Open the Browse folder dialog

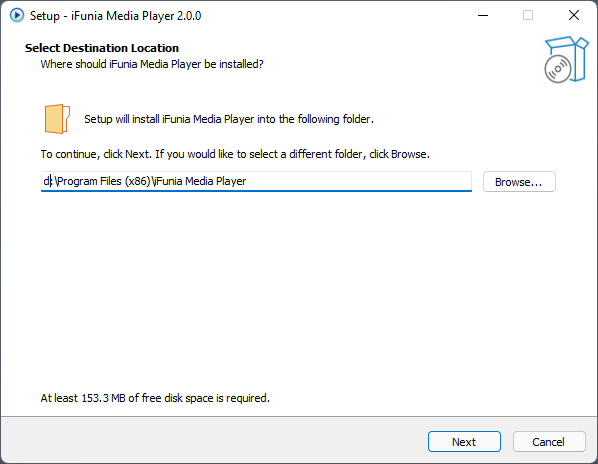click(519, 182)
